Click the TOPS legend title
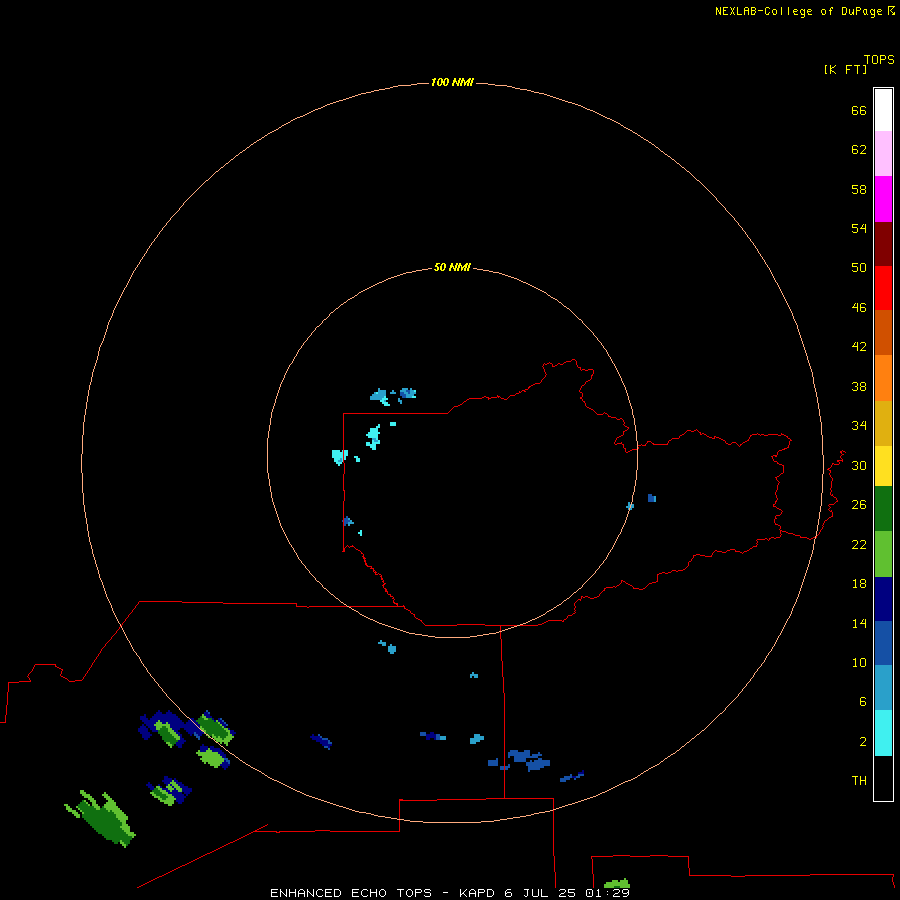The height and width of the screenshot is (900, 900). click(x=879, y=60)
